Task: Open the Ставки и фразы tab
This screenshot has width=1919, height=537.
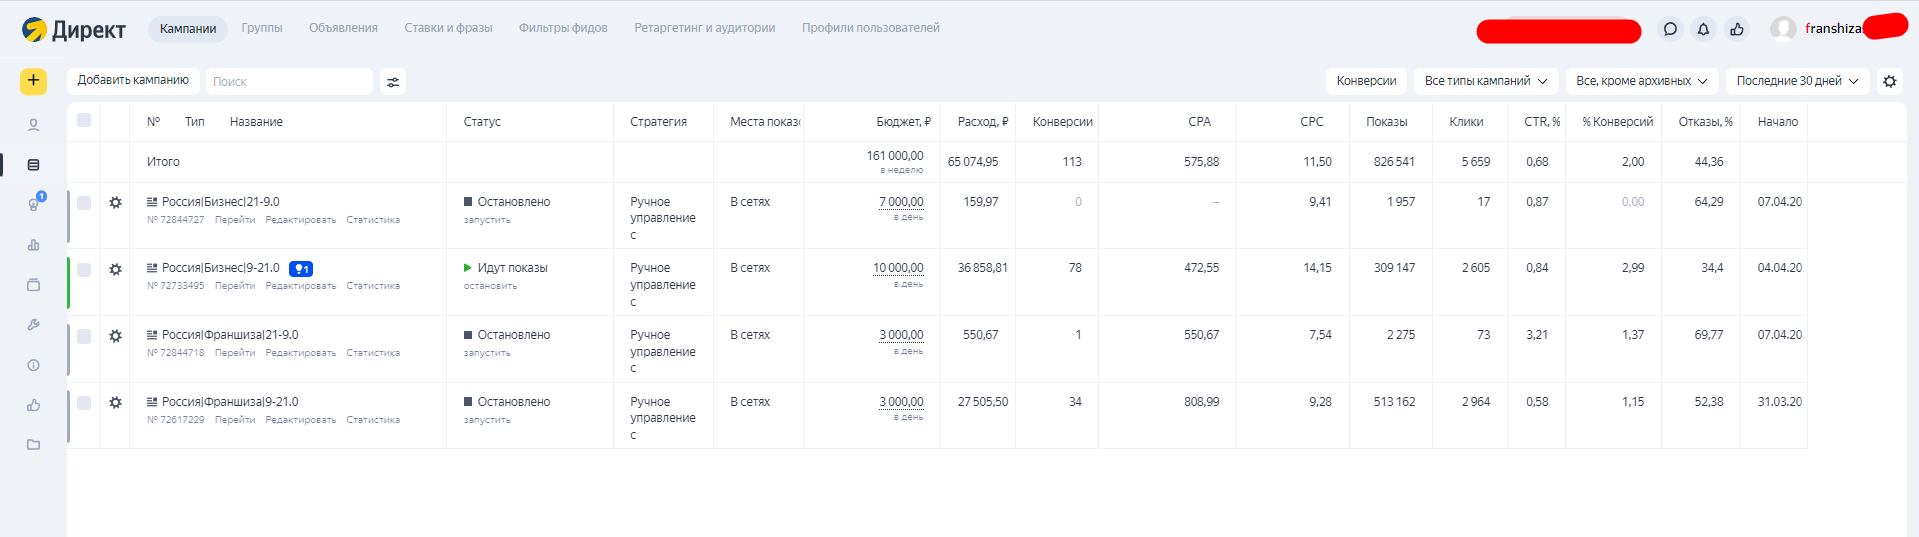Action: pyautogui.click(x=448, y=28)
